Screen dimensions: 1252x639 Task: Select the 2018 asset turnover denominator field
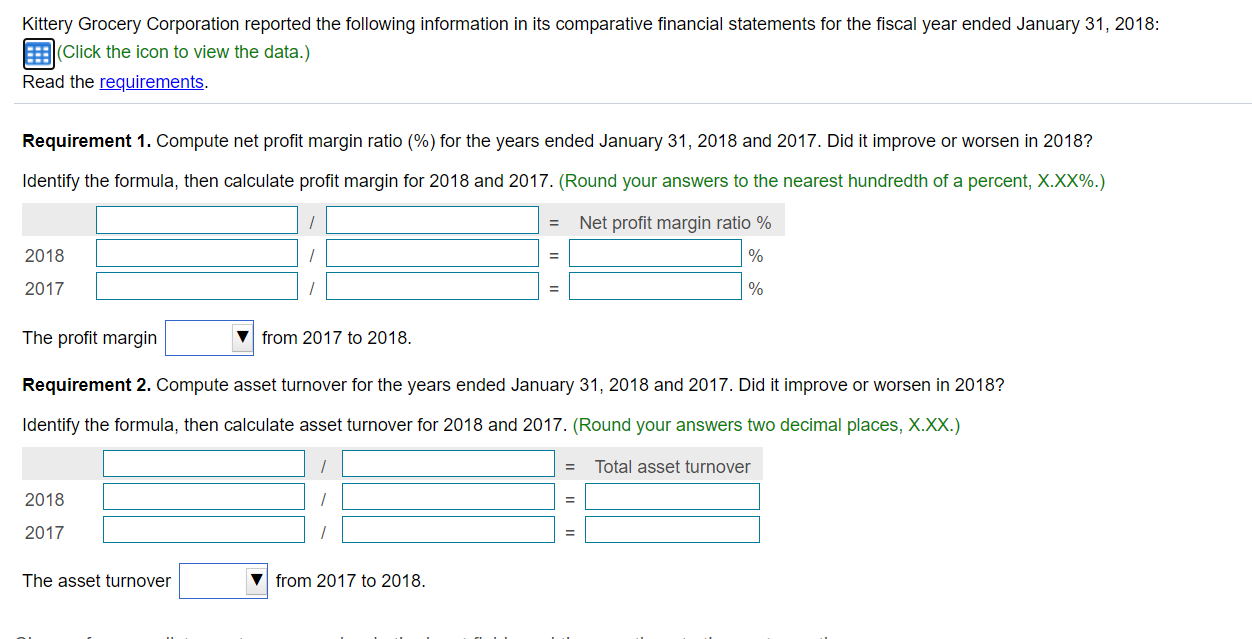click(x=448, y=496)
